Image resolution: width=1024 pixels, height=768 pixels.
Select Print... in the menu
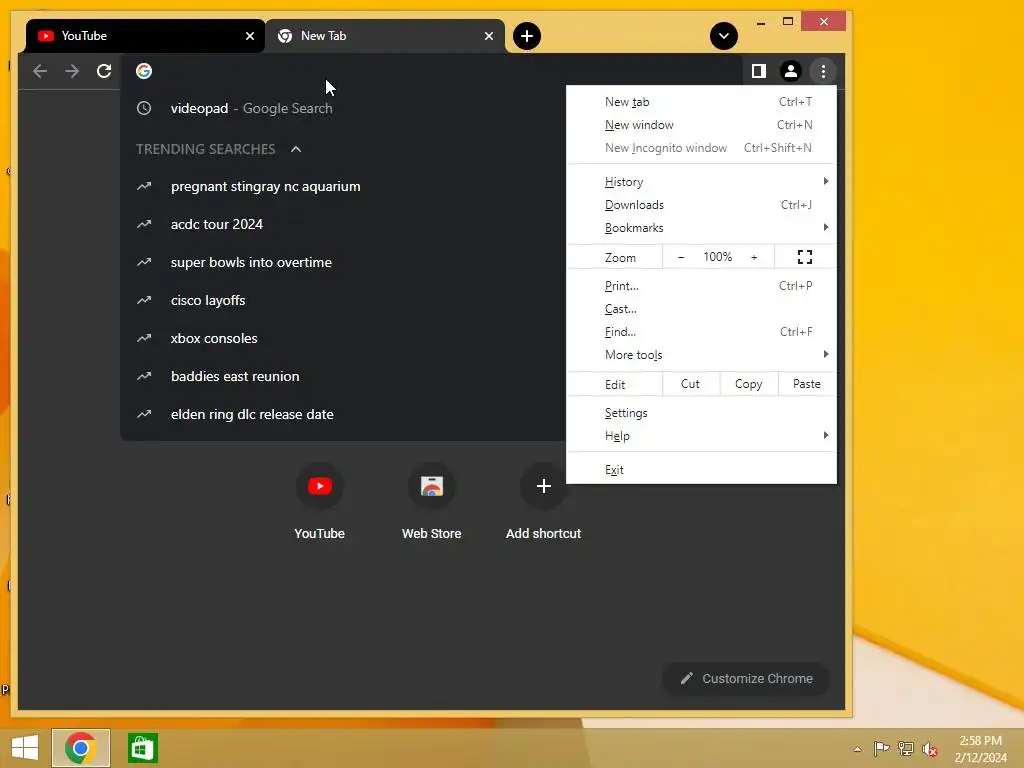[701, 286]
